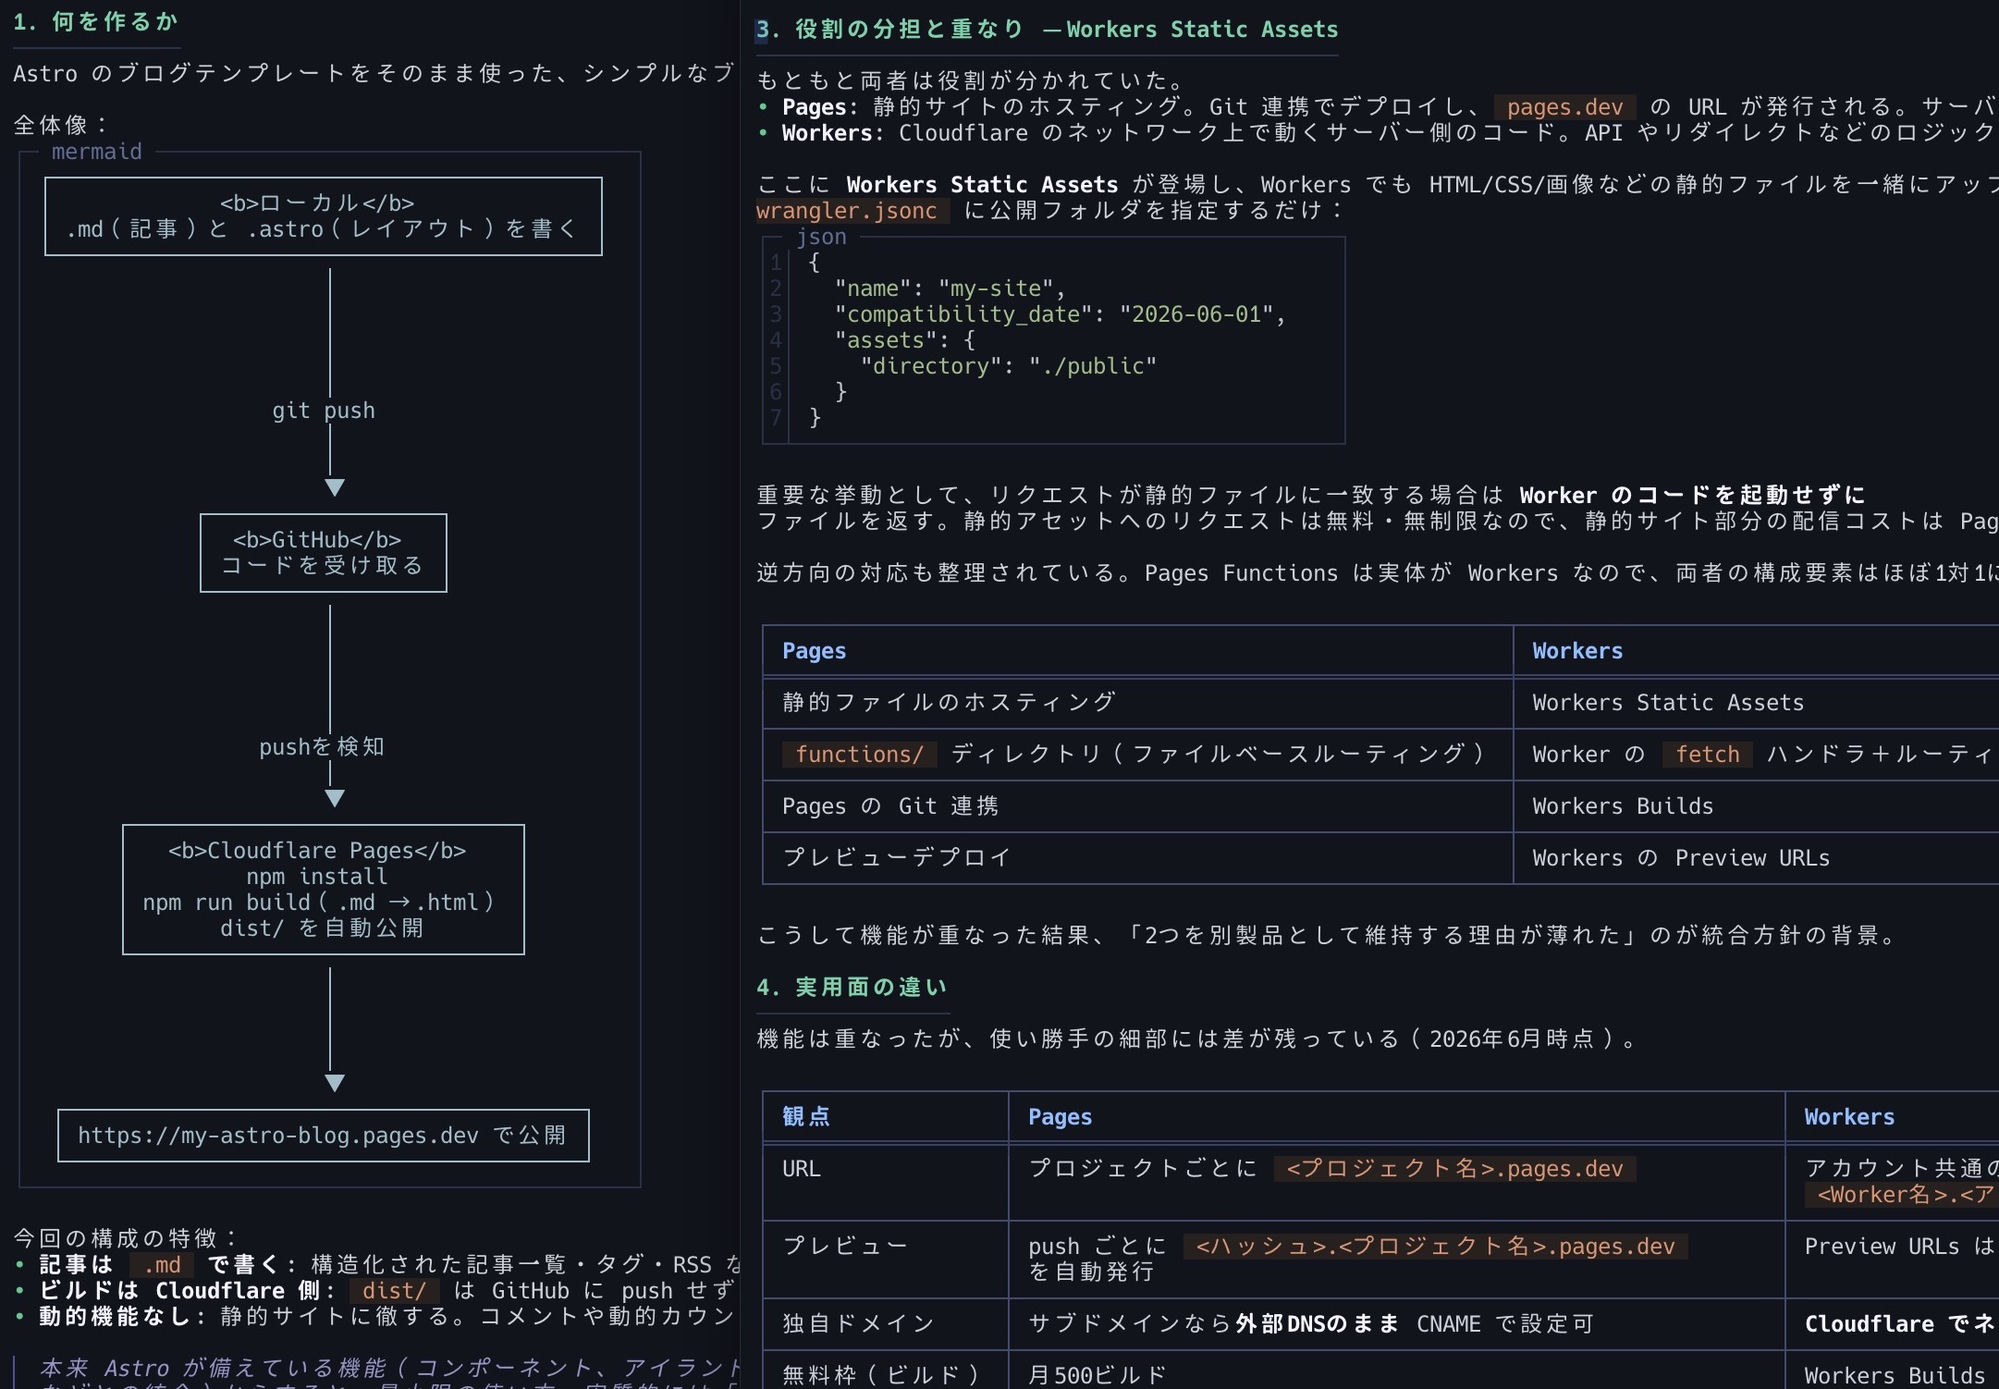Viewport: 1999px width, 1389px height.
Task: Select the 'GitHub コードを受け取る' flowchart box
Action: coord(323,553)
